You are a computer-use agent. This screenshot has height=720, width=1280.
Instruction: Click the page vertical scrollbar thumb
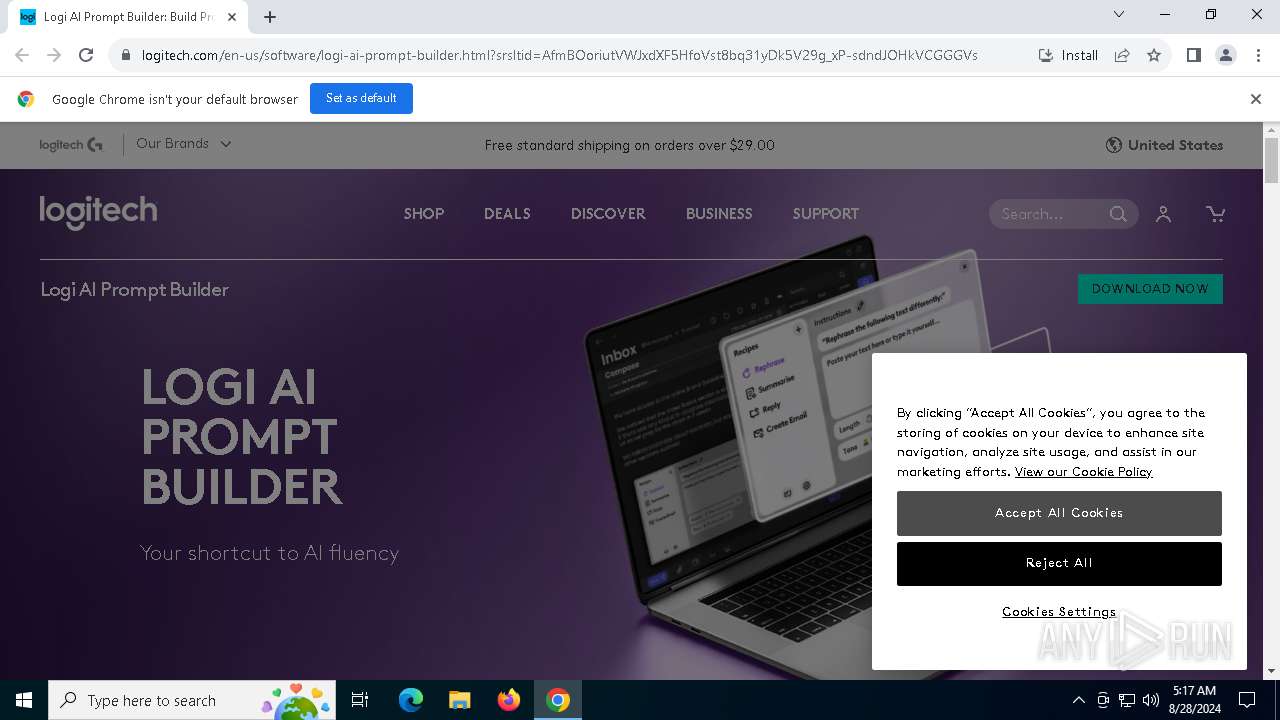(x=1271, y=161)
